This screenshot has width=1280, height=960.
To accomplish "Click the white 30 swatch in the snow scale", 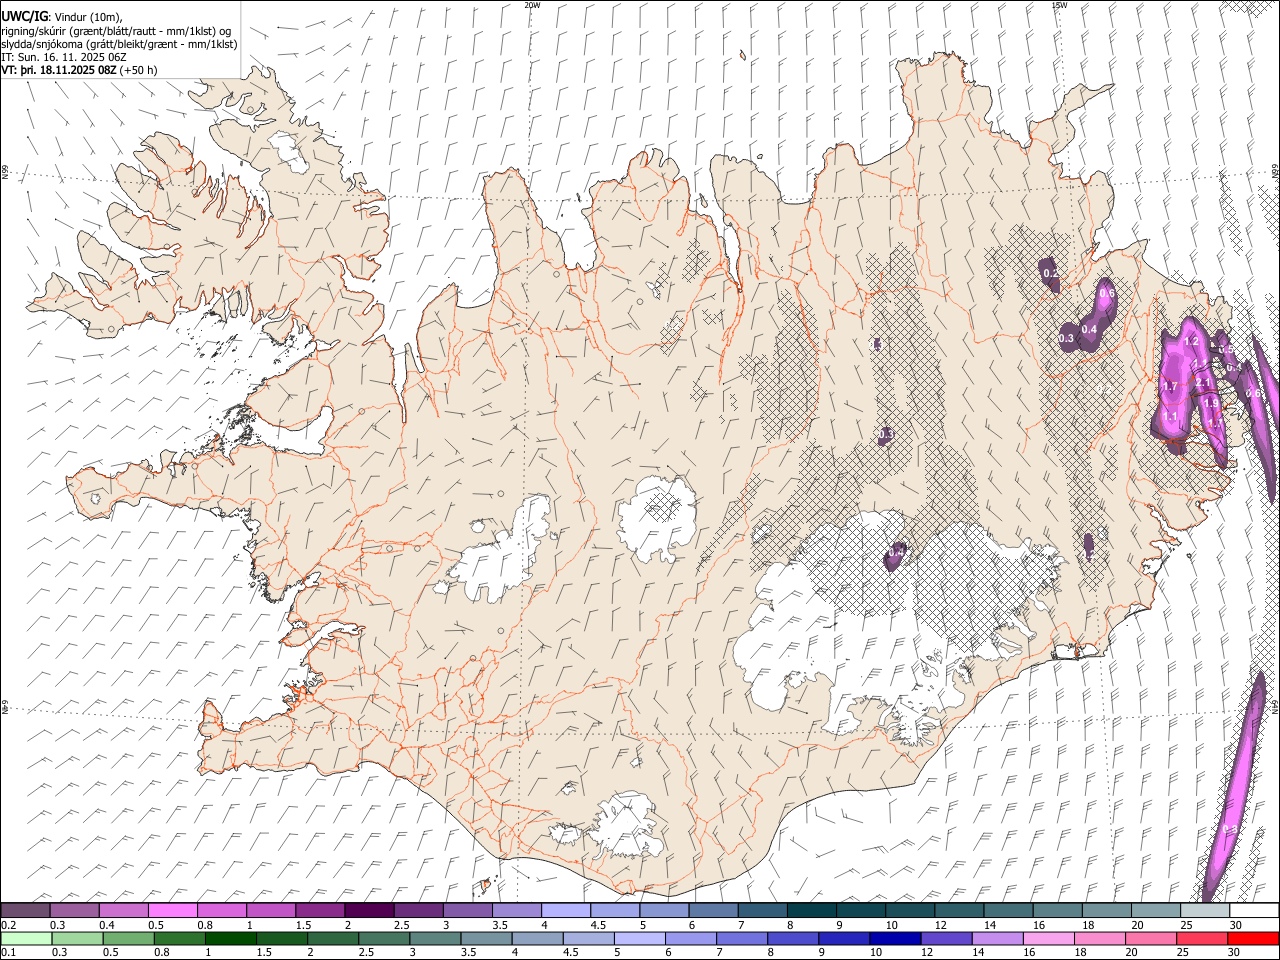I will coord(1254,910).
